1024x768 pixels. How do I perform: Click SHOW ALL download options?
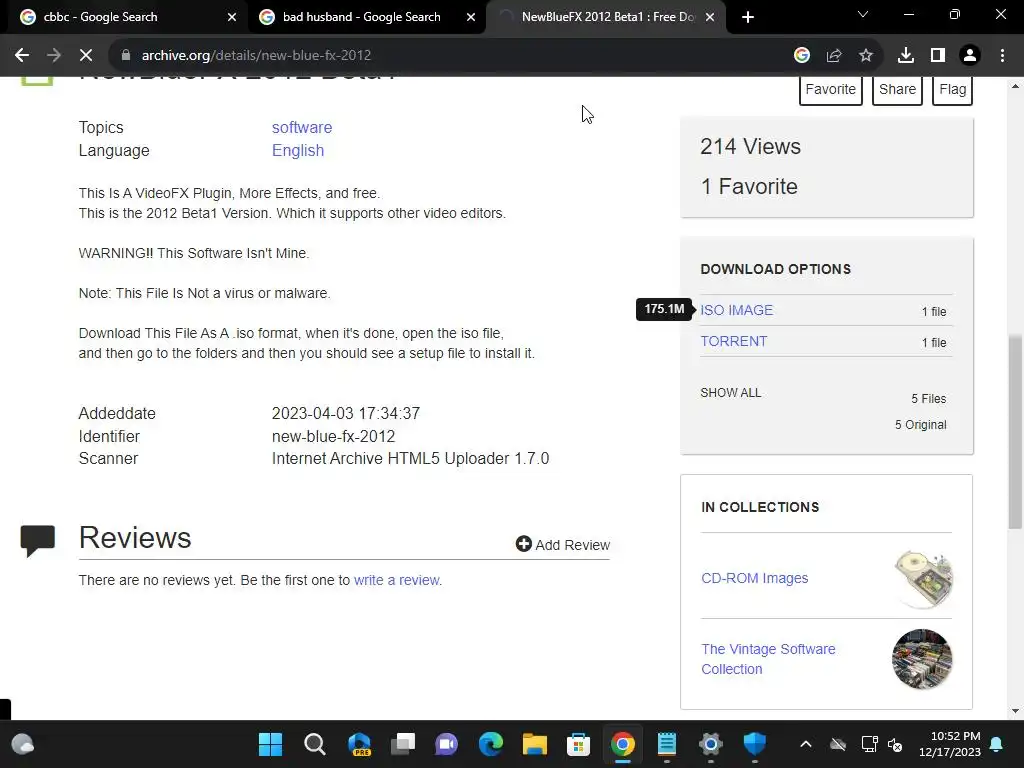coord(731,392)
